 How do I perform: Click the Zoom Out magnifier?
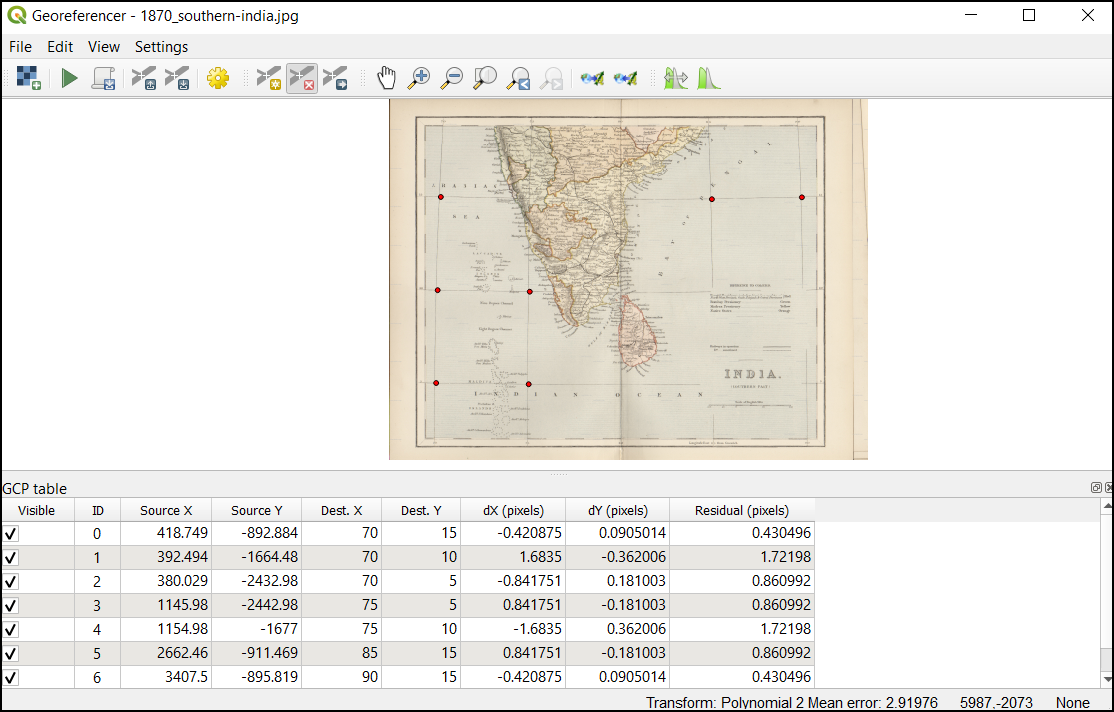click(x=452, y=78)
